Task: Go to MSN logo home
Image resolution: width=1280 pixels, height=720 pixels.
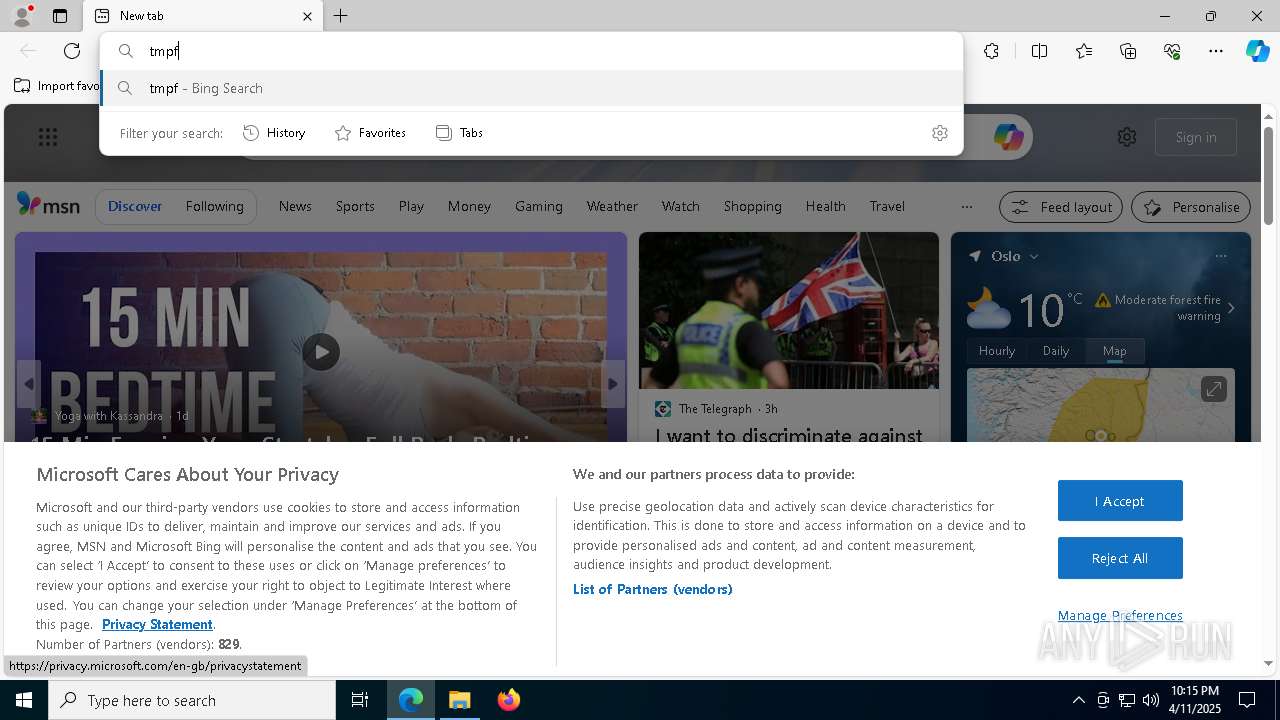Action: (48, 206)
